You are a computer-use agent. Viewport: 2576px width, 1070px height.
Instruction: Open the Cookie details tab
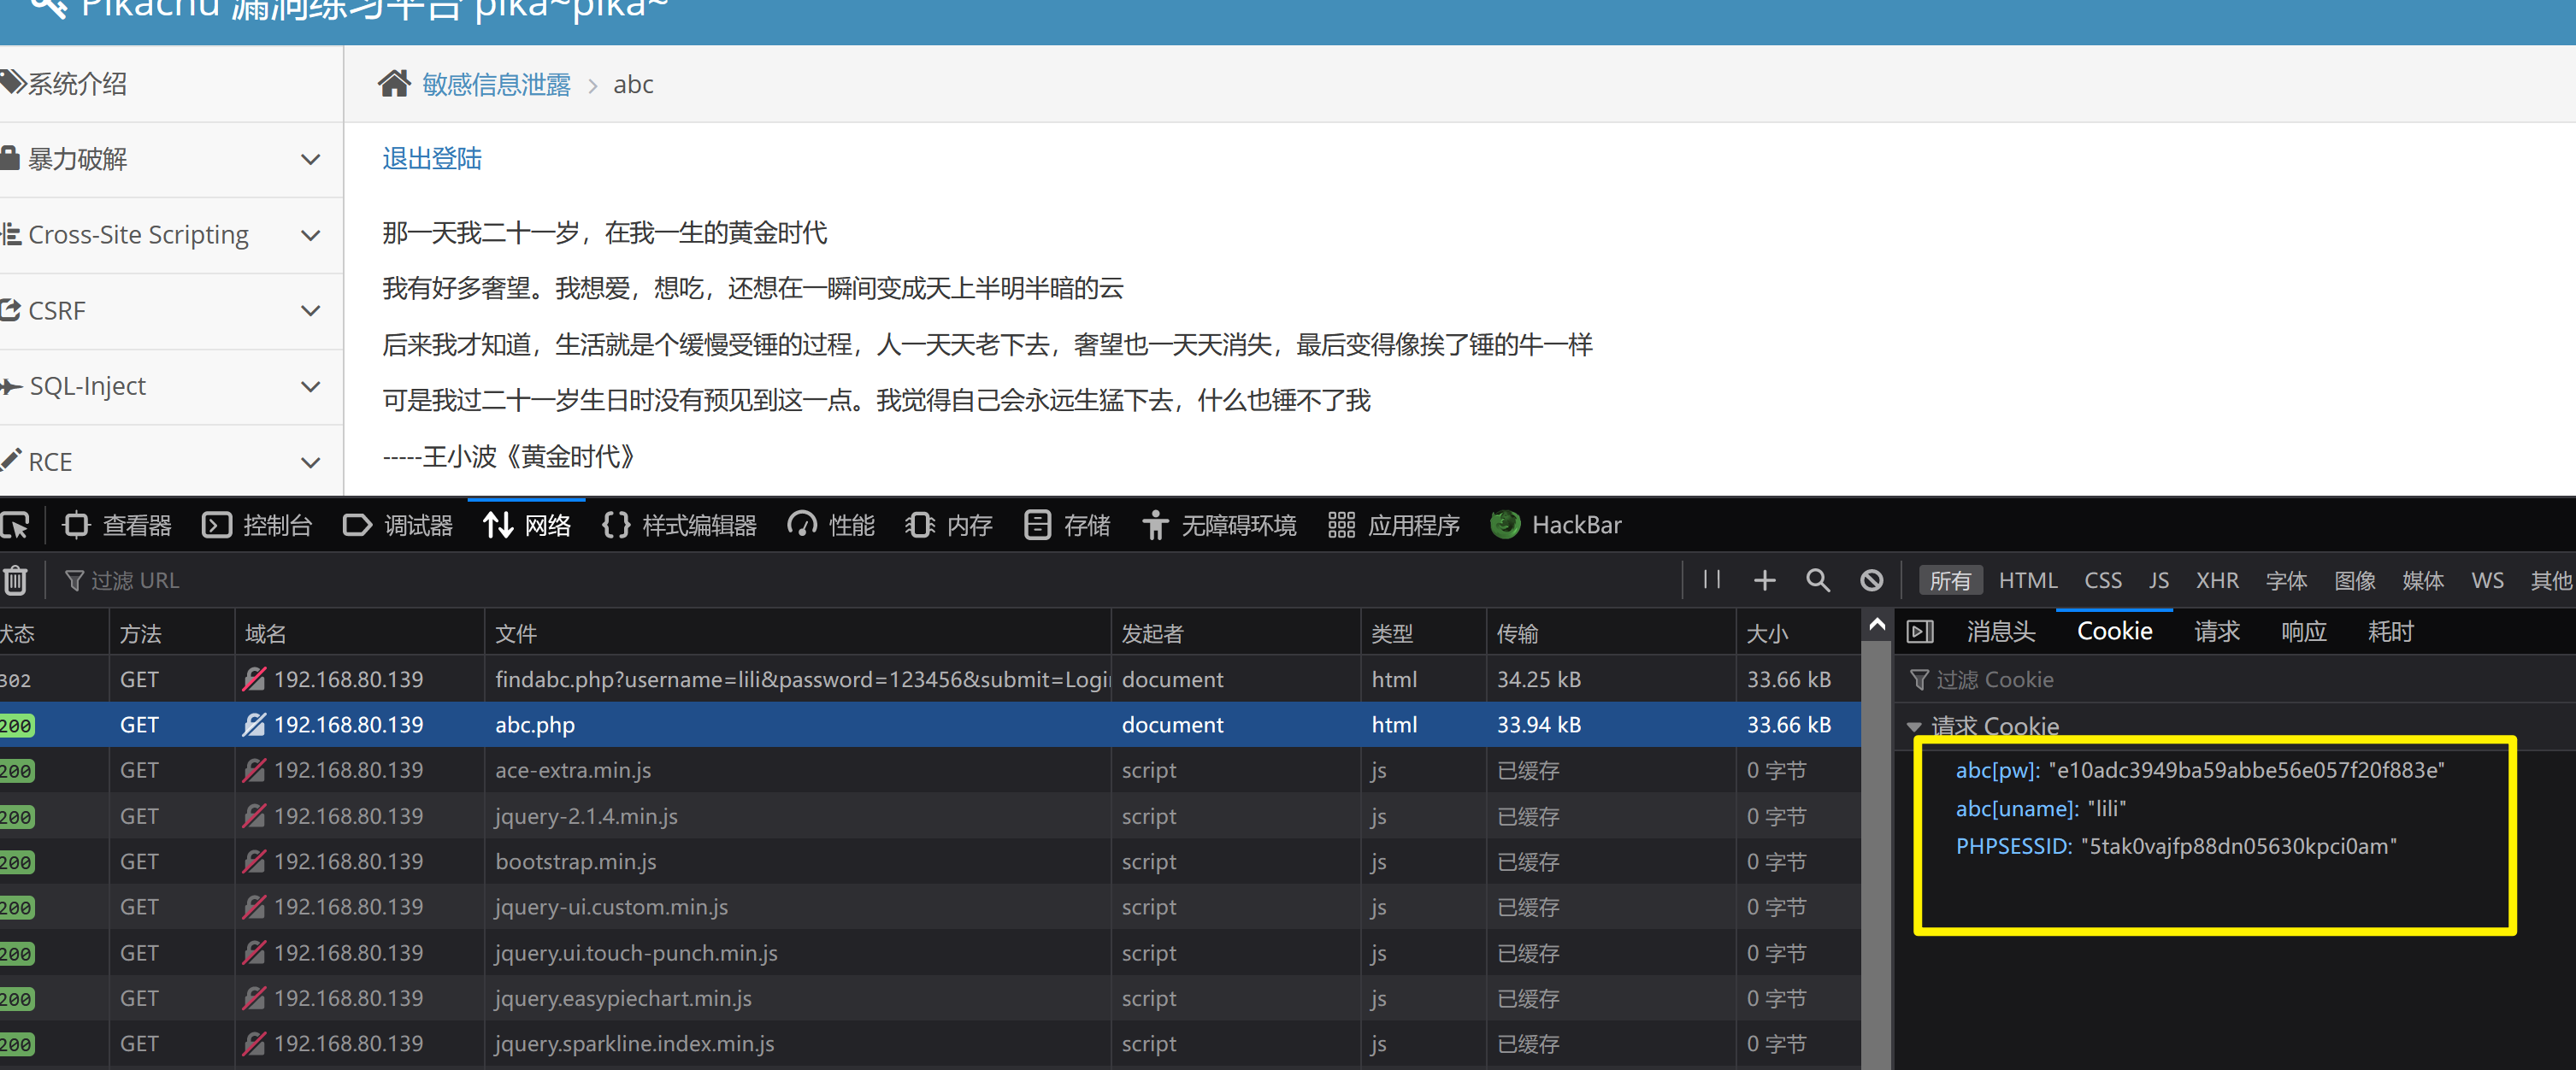2115,632
